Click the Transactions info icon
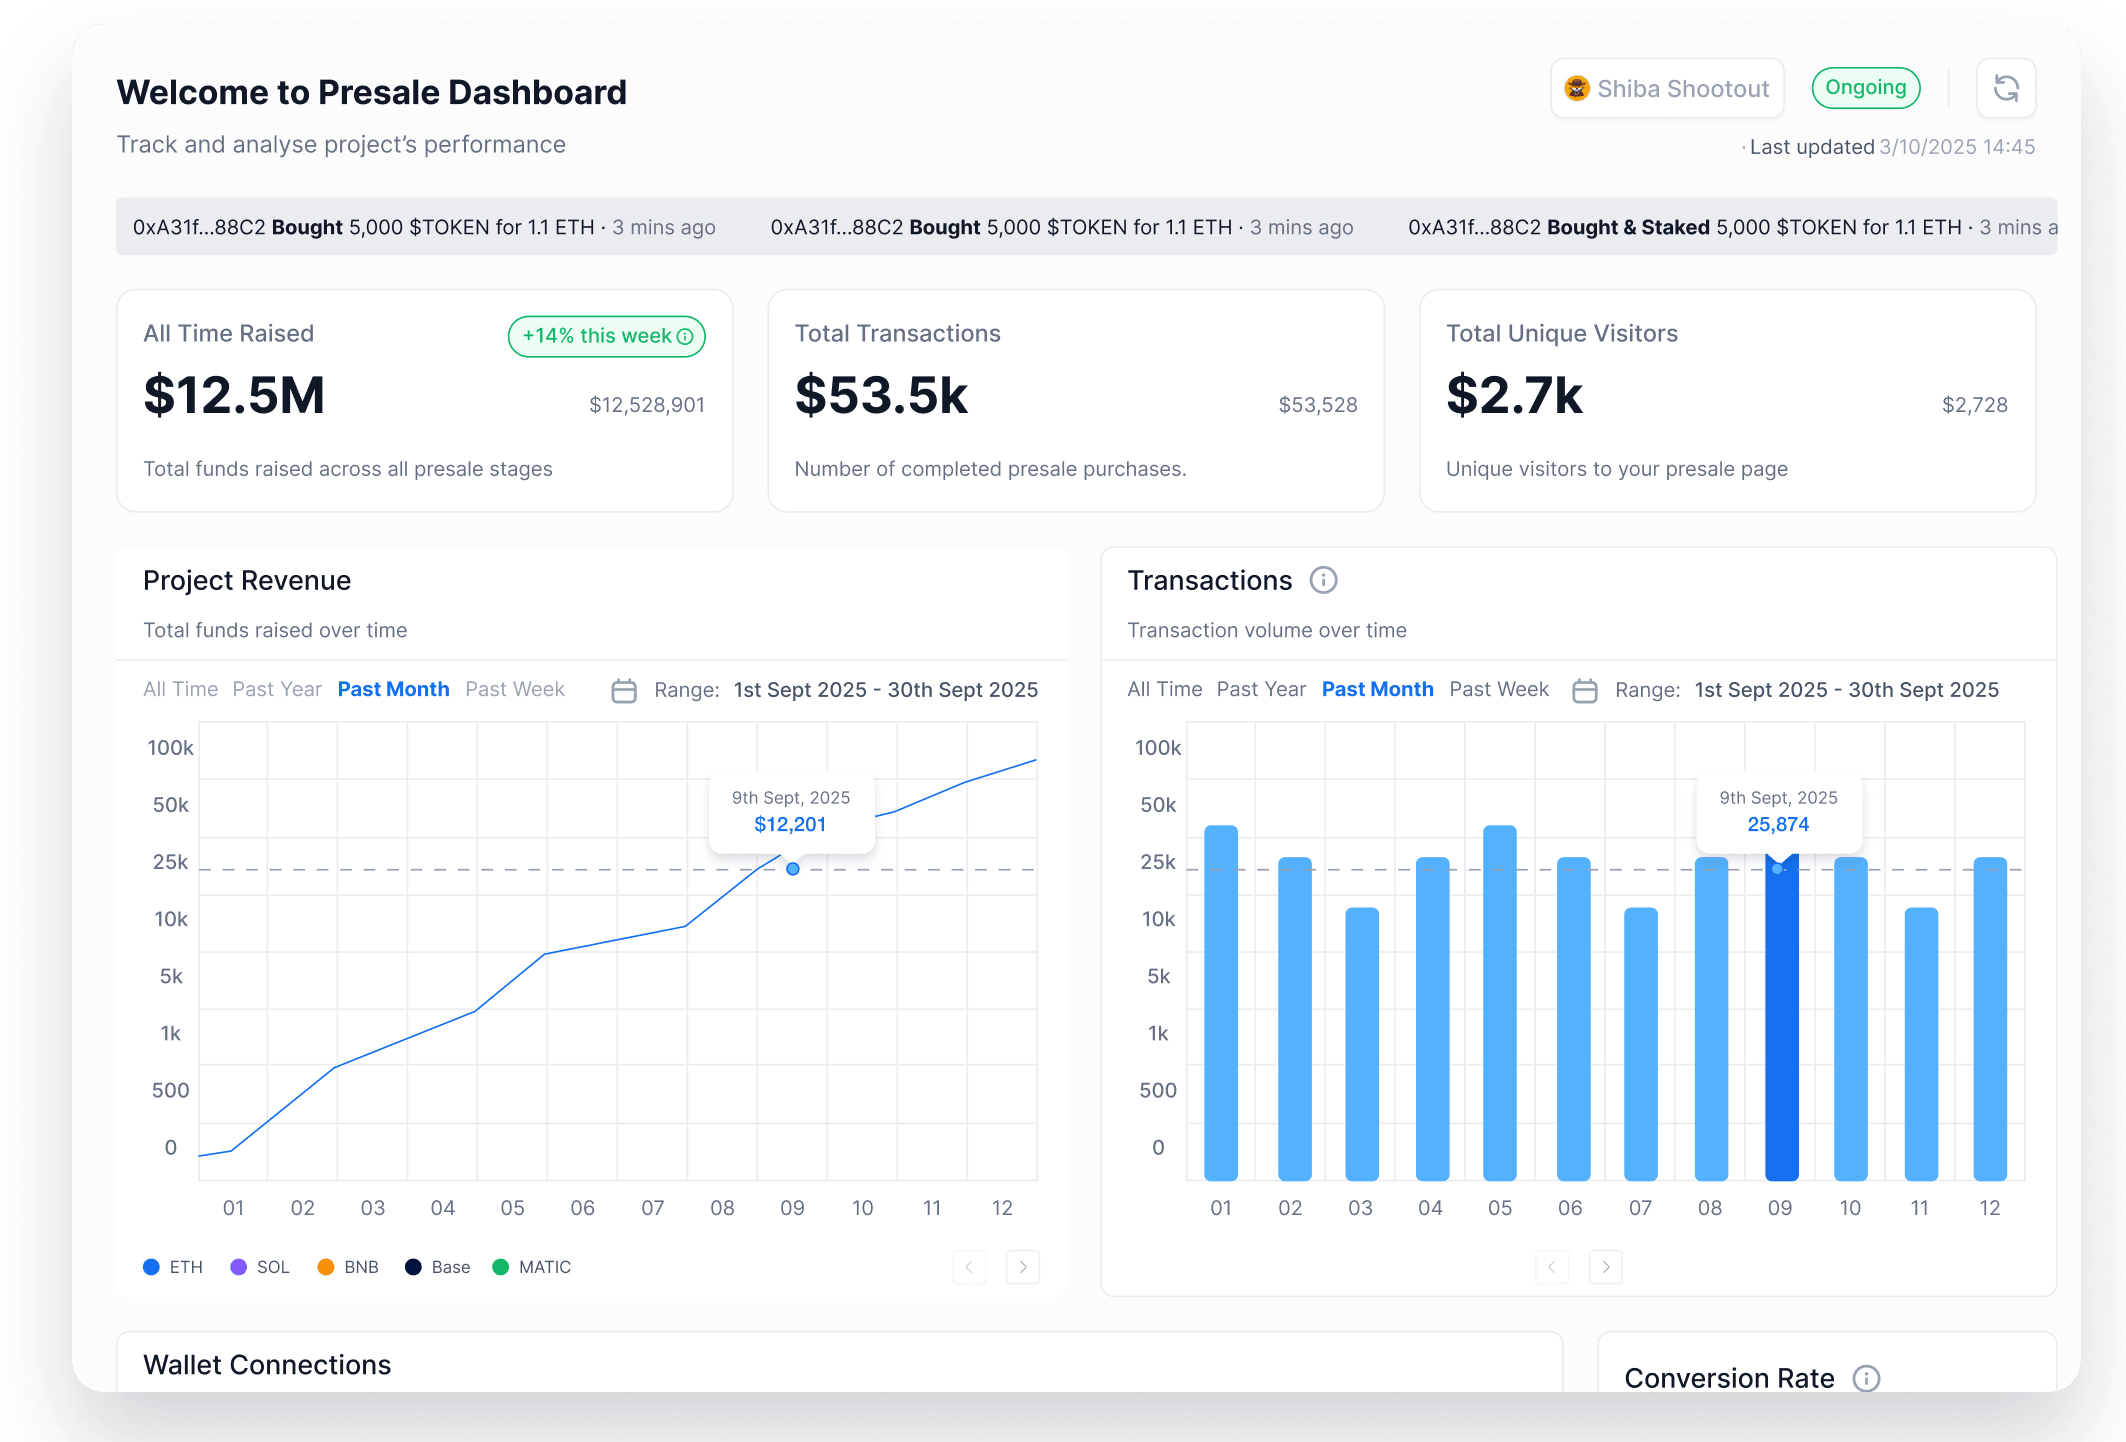 click(x=1323, y=580)
